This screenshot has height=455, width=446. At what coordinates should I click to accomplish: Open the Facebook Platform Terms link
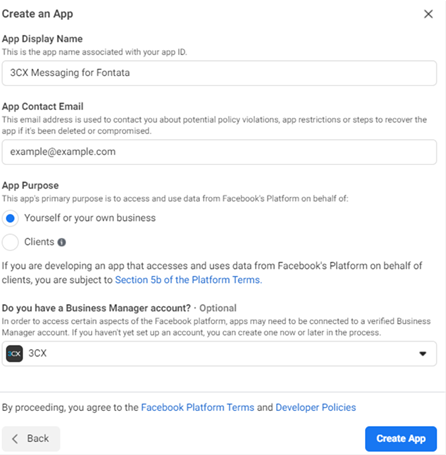[197, 407]
